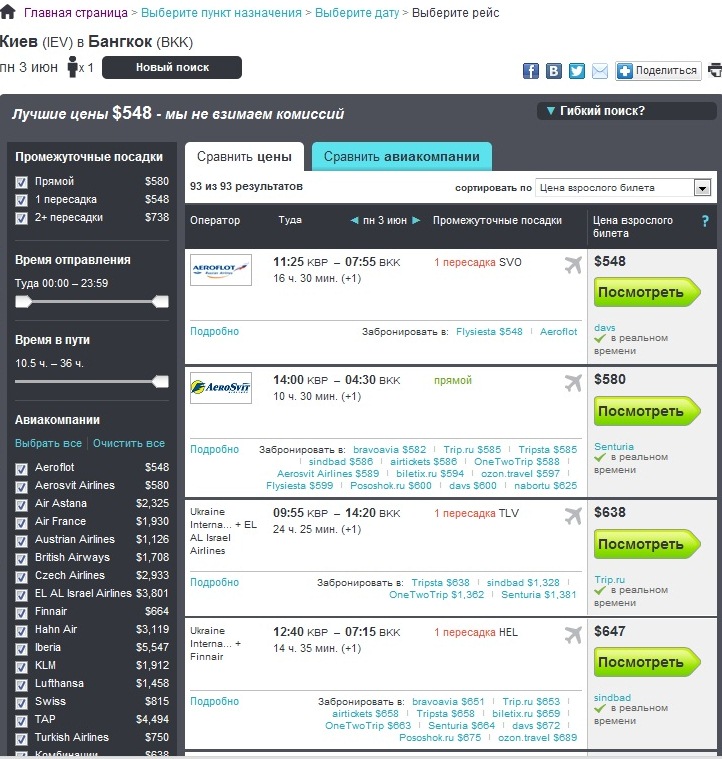
Task: Open Подробно for the AeroSvit flight
Action: coord(214,449)
